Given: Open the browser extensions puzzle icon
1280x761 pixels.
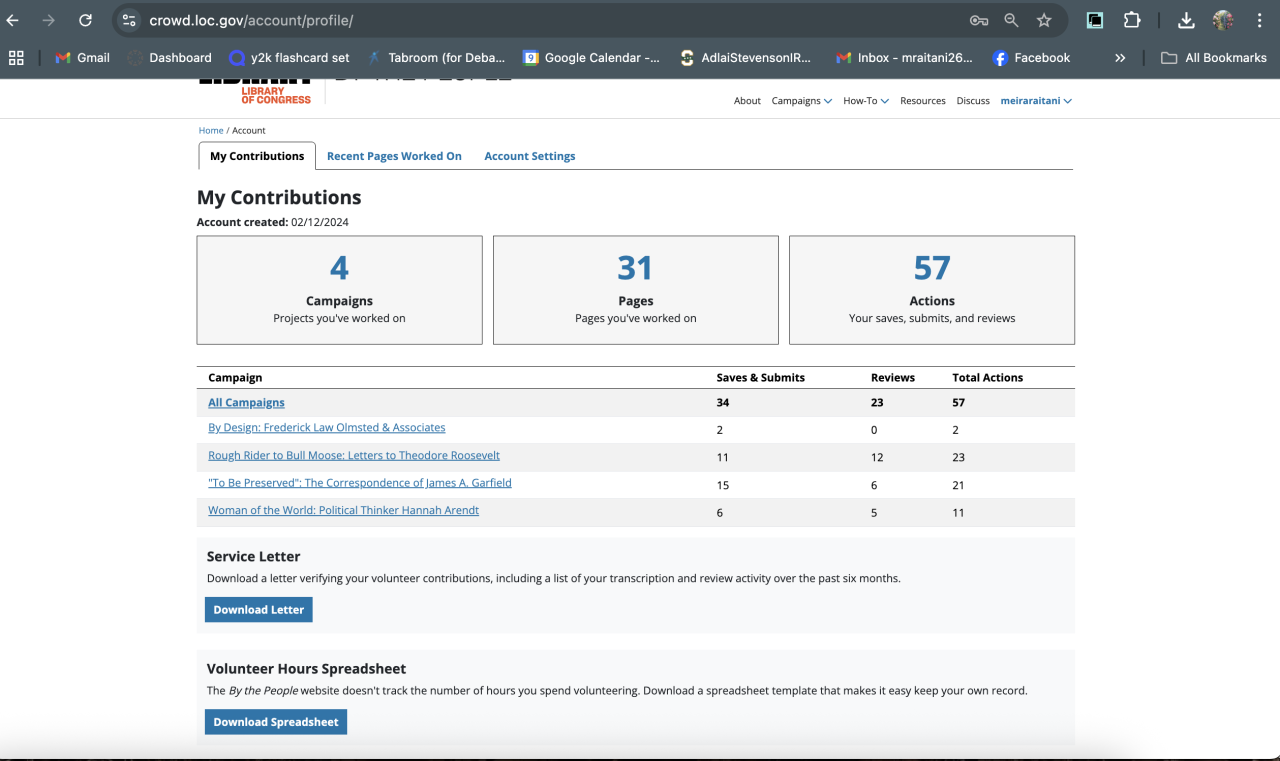Looking at the screenshot, I should pos(1132,20).
